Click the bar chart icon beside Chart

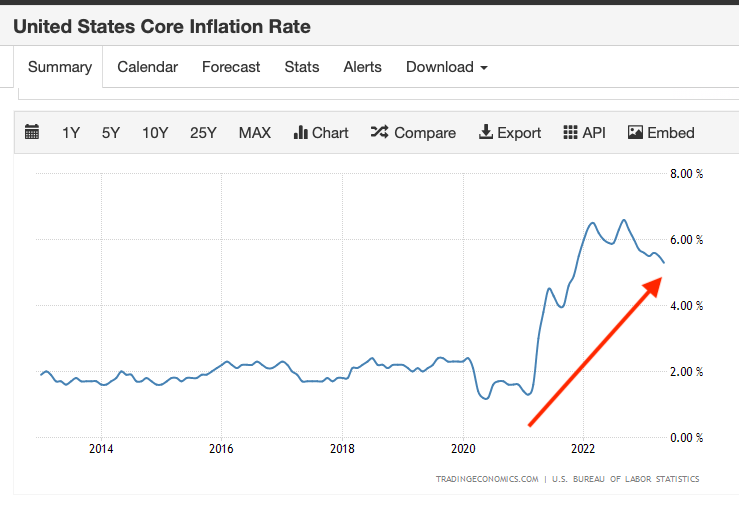click(x=299, y=132)
